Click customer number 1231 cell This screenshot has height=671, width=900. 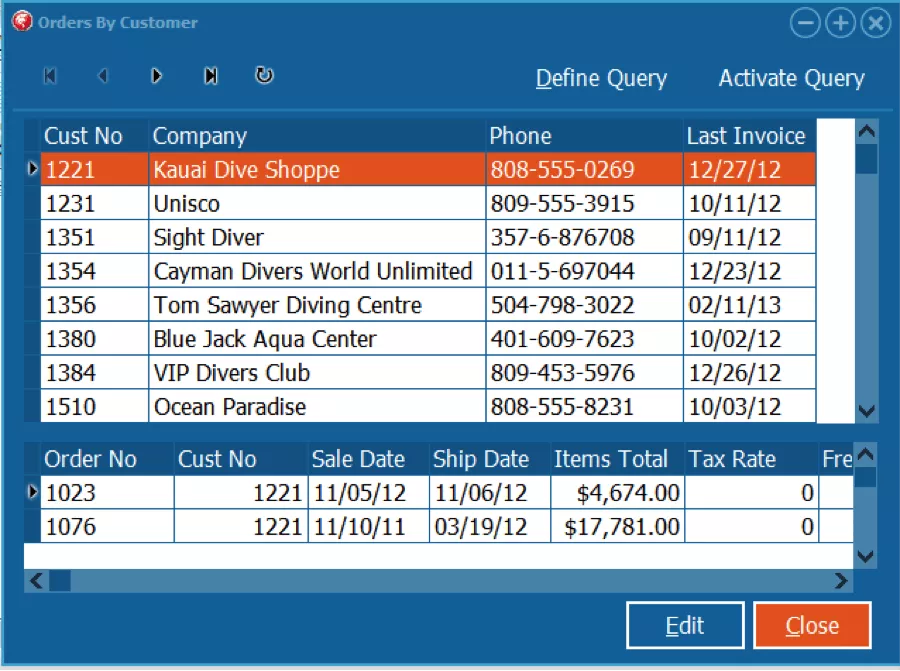(95, 203)
